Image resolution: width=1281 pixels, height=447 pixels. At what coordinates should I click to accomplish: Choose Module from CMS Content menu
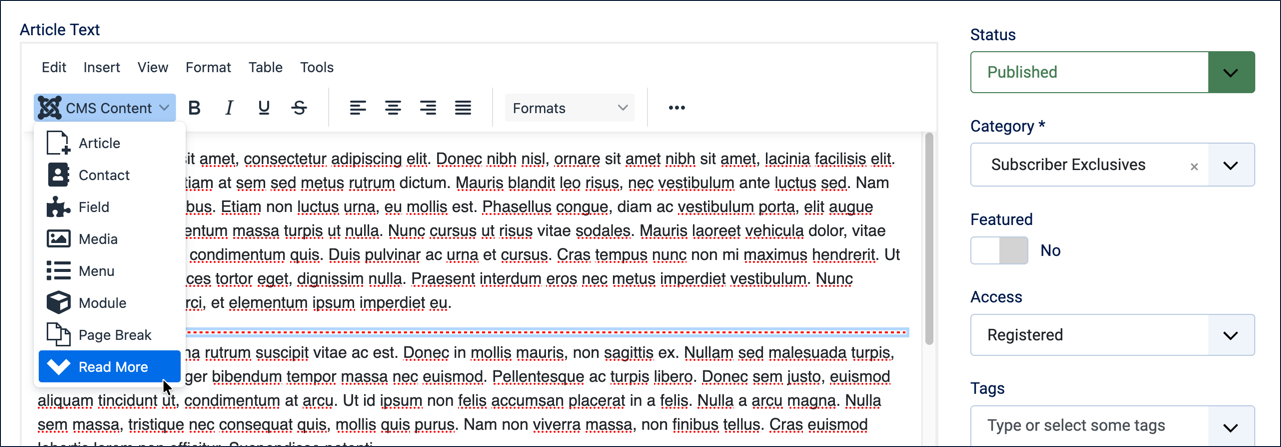(x=110, y=303)
